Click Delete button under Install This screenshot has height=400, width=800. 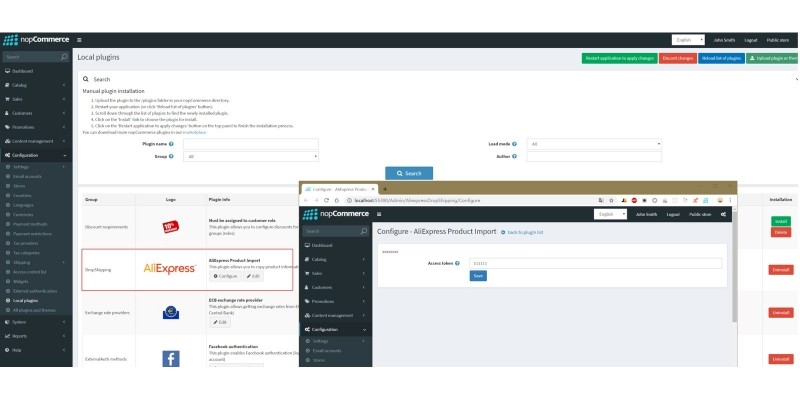pos(781,232)
